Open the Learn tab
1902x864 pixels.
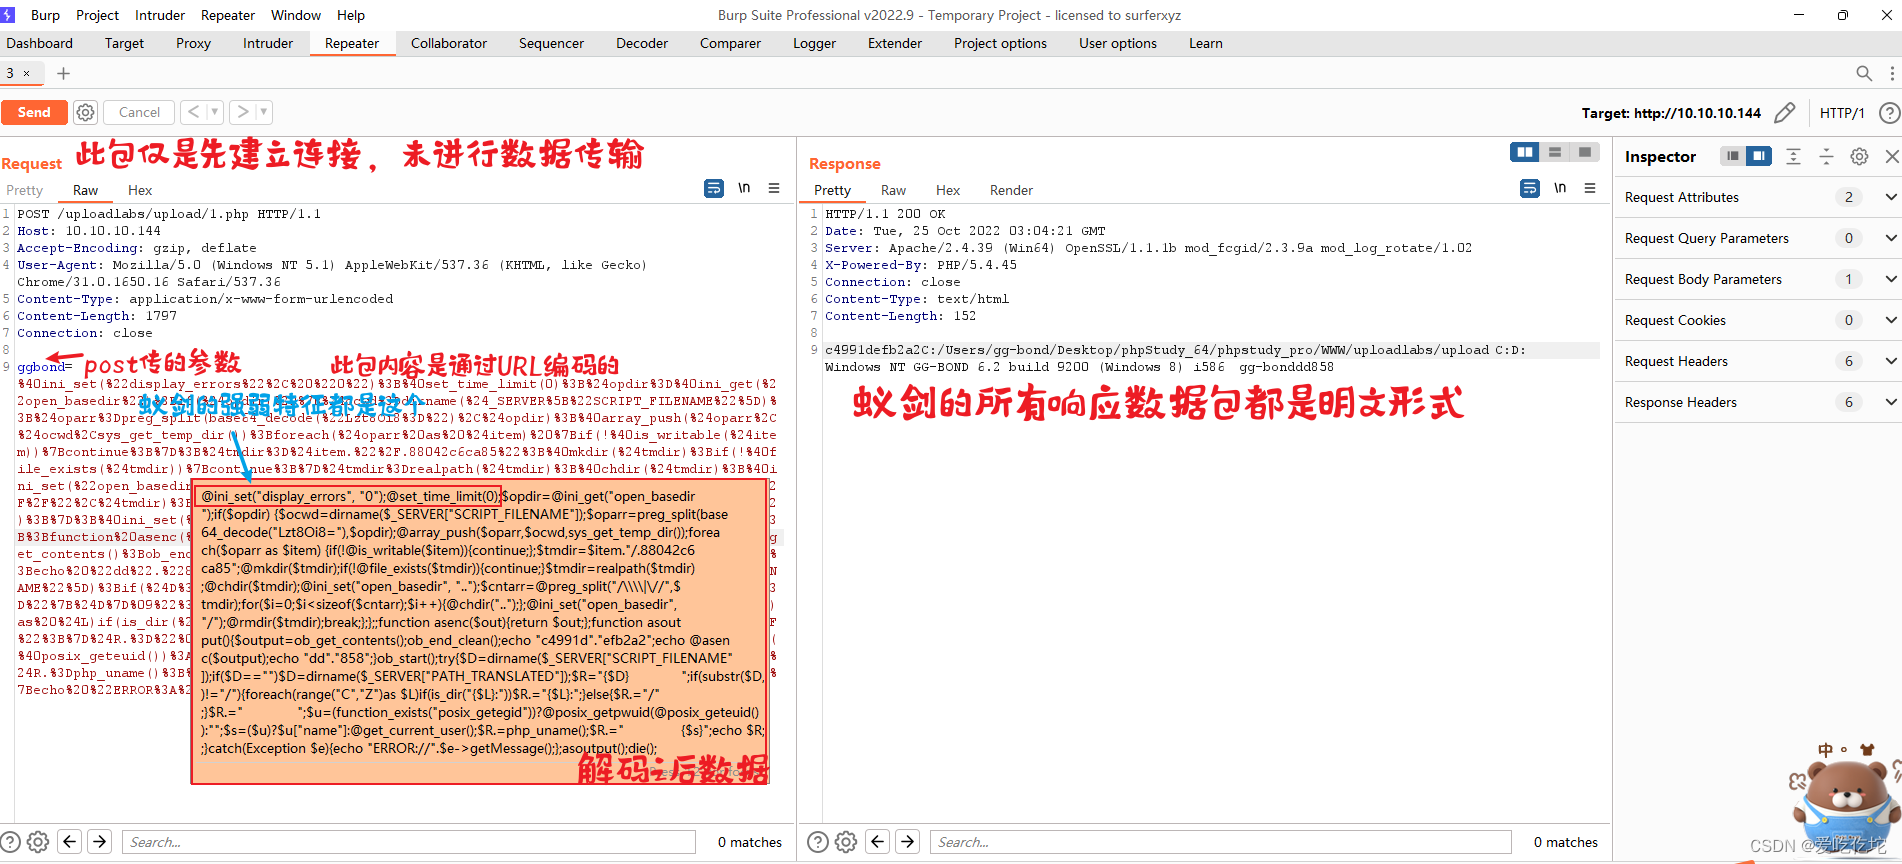tap(1206, 43)
